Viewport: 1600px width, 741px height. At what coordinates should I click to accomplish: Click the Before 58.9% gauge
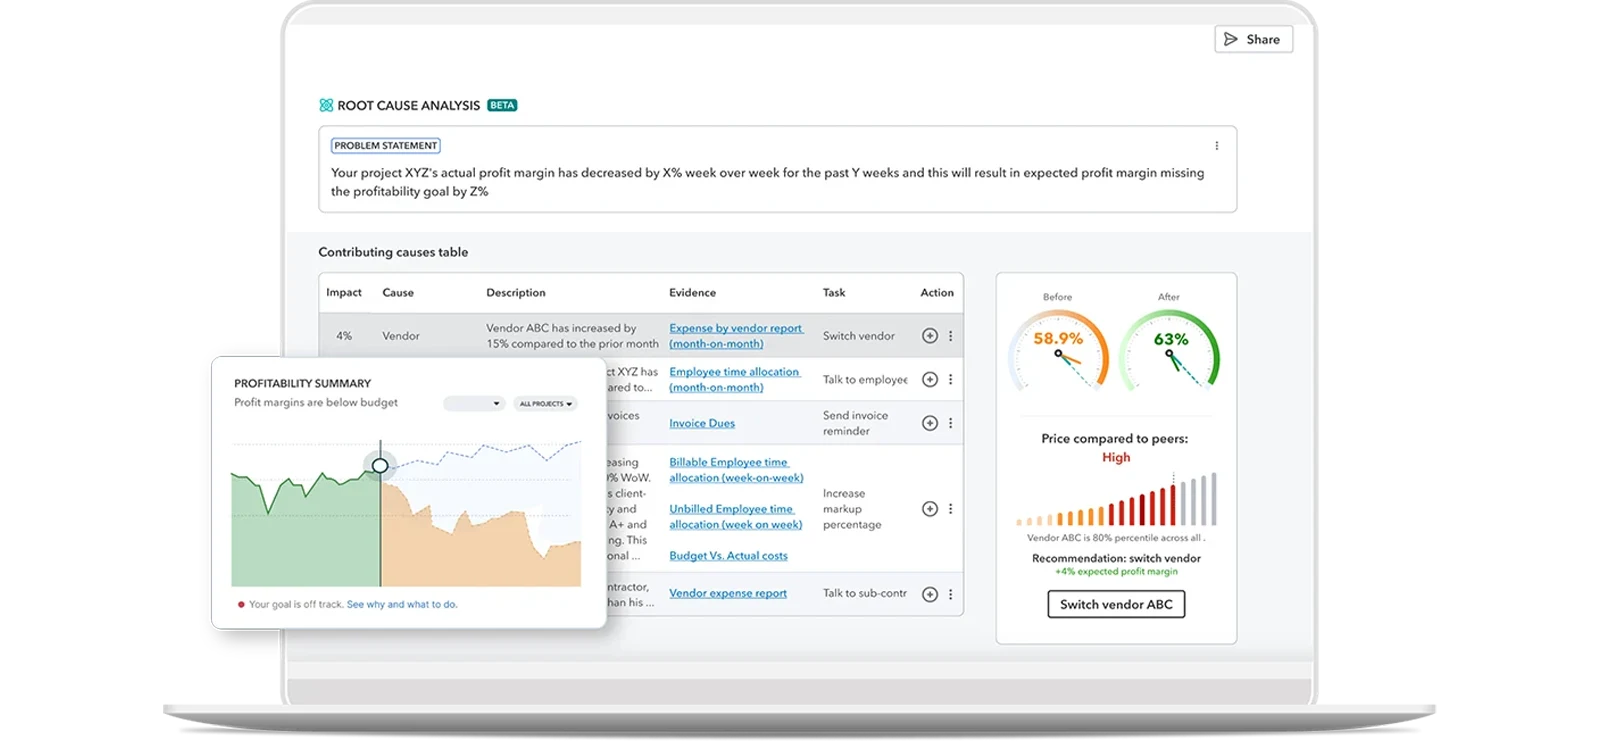coord(1059,350)
